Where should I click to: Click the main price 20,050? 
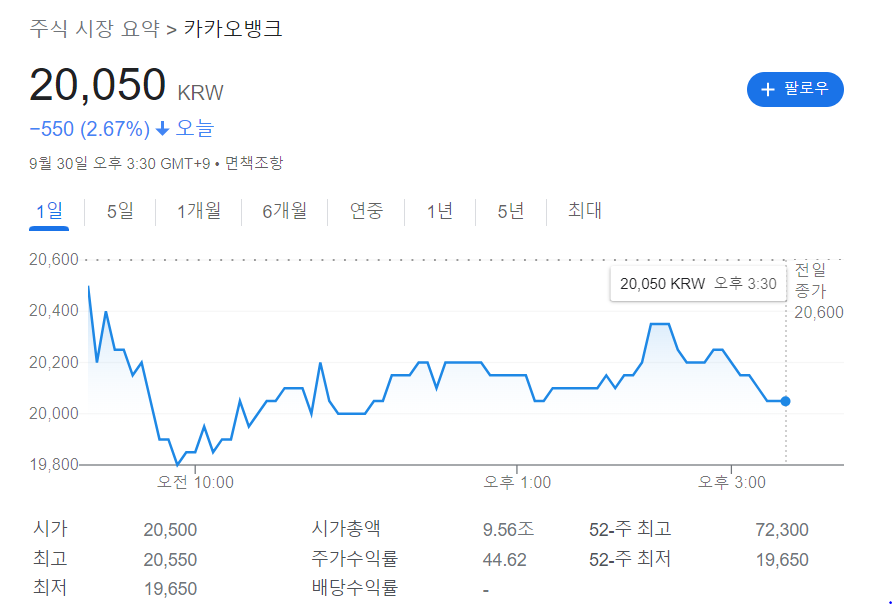(x=97, y=85)
